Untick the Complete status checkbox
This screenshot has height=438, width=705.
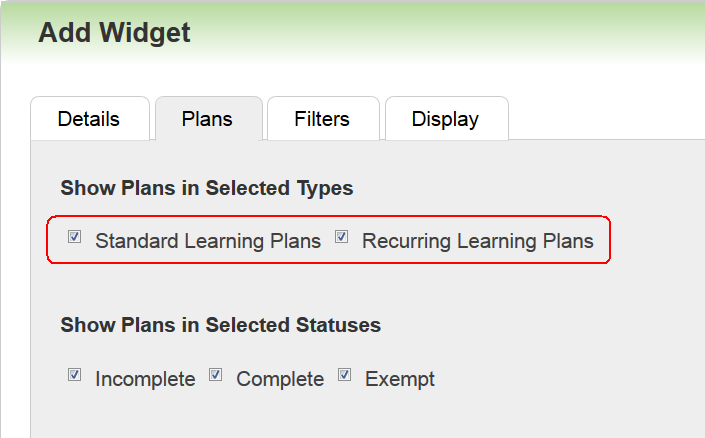click(x=215, y=375)
